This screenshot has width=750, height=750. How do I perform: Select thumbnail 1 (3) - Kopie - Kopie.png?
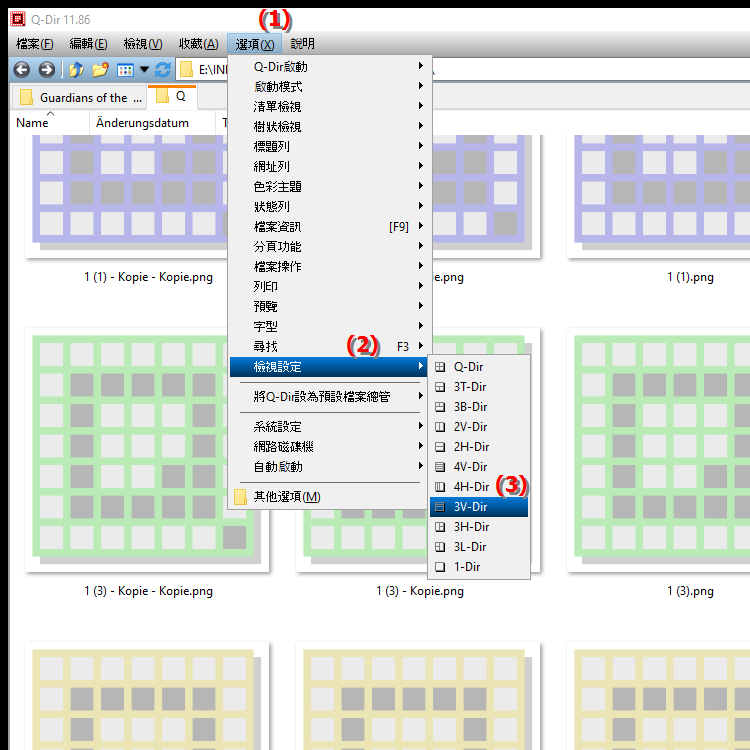[125, 450]
